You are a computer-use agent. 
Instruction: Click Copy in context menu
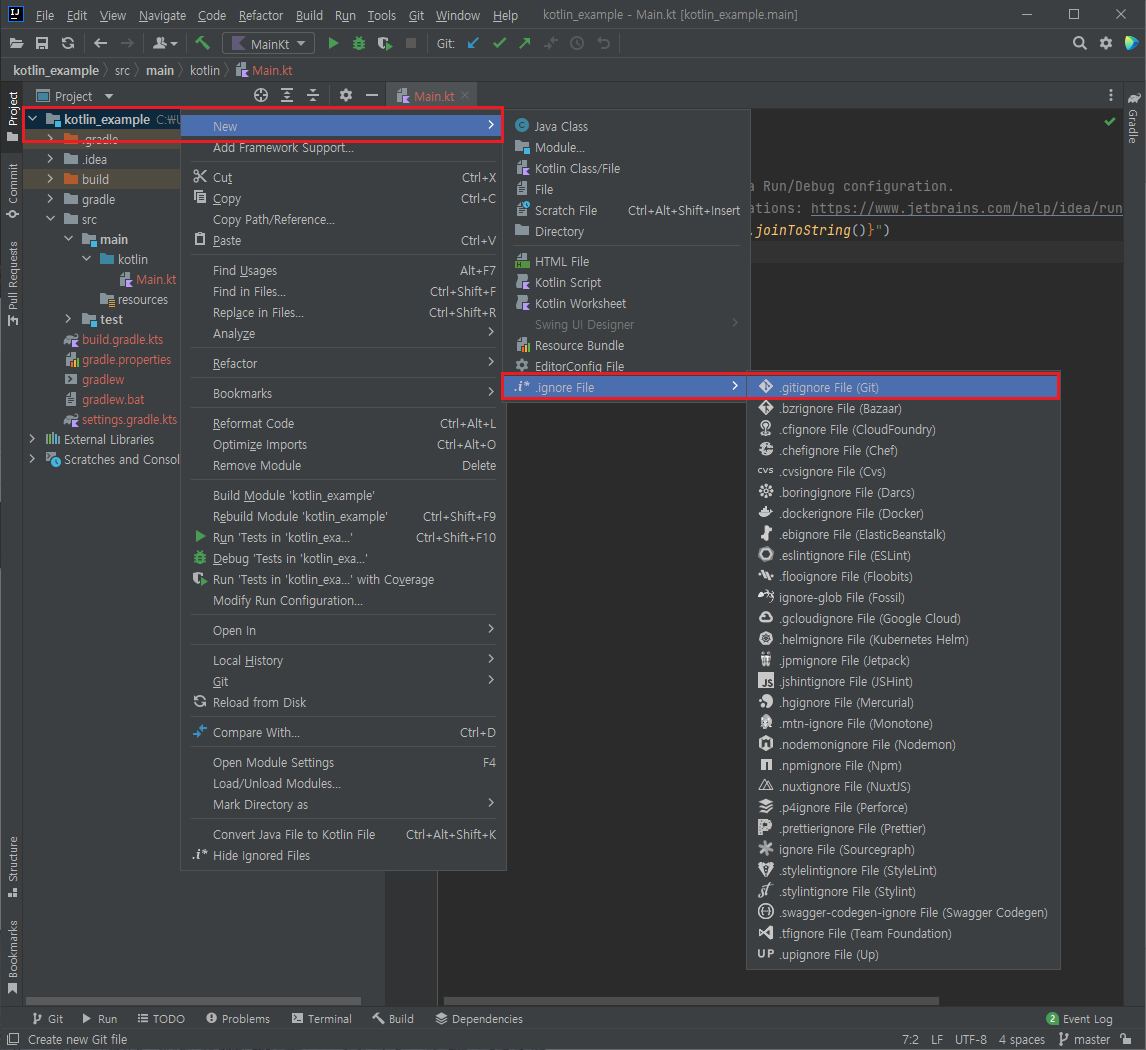tap(344, 198)
